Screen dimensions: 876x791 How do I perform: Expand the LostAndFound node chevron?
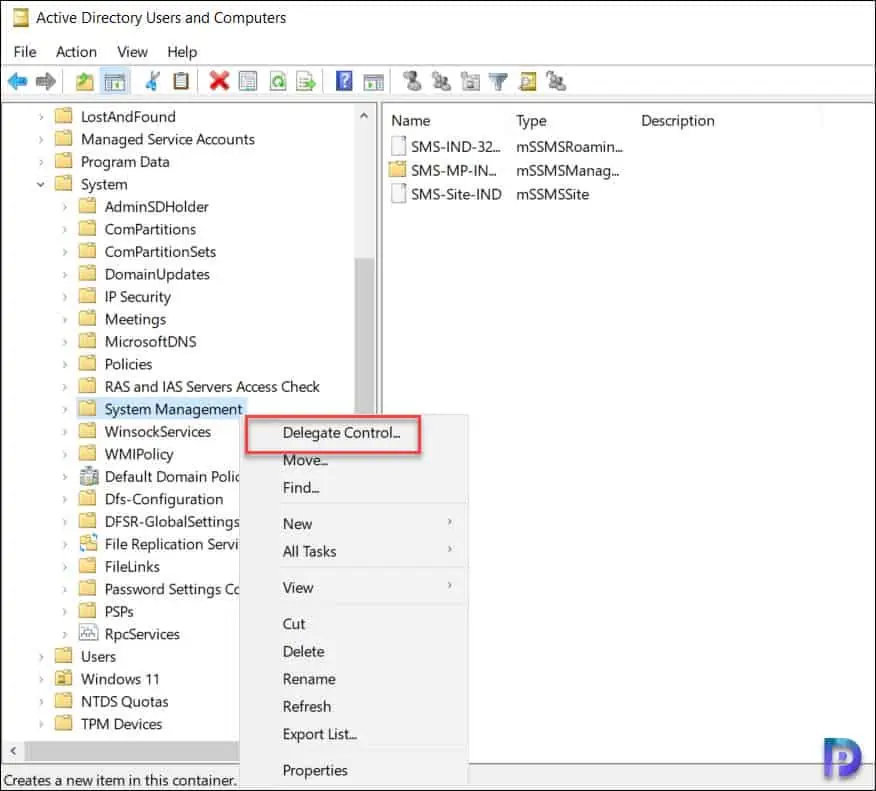tap(41, 117)
